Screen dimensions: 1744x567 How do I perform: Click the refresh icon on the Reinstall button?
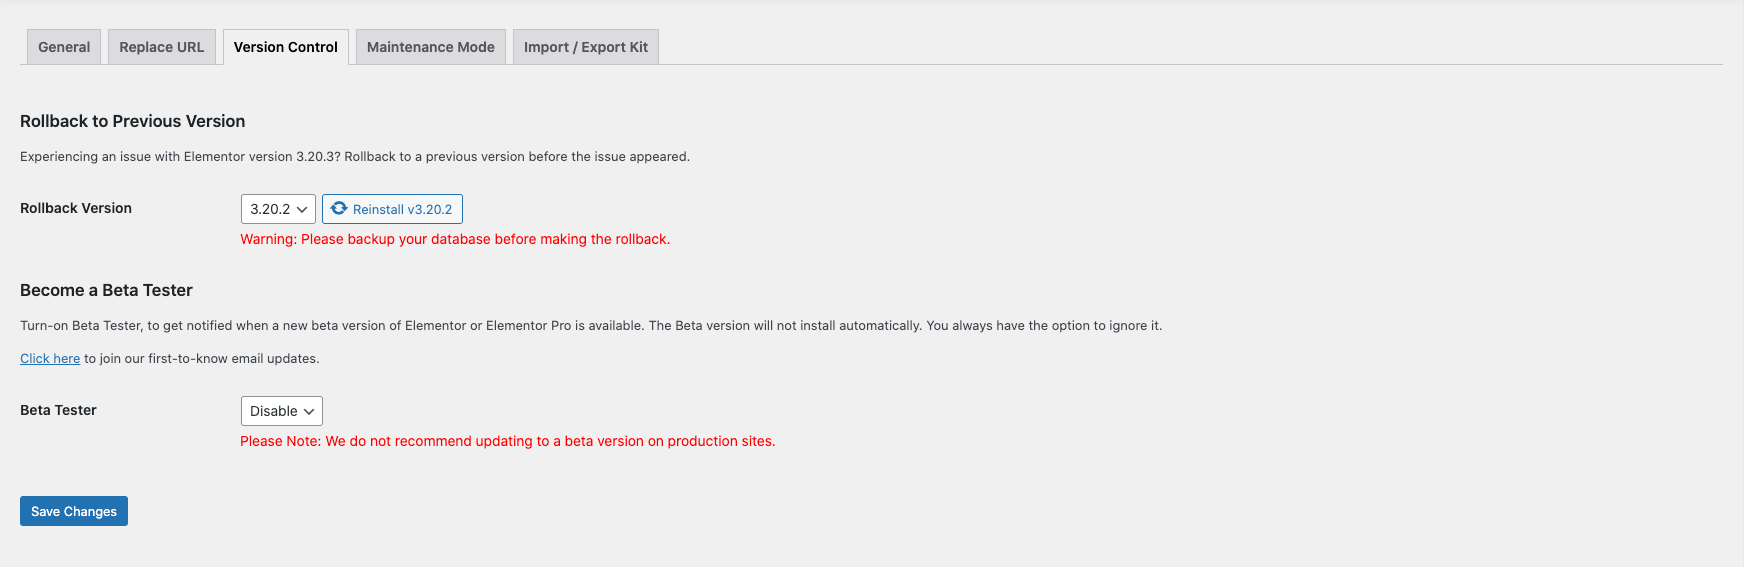point(339,208)
